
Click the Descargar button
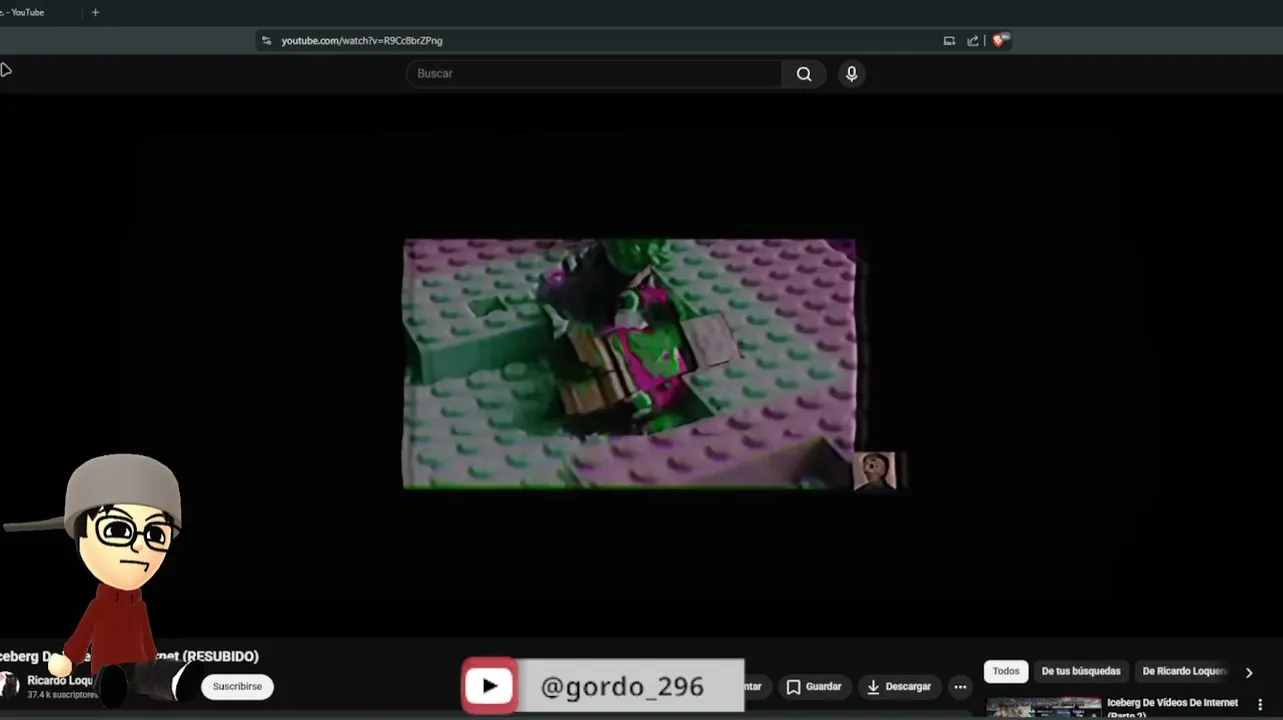point(898,687)
